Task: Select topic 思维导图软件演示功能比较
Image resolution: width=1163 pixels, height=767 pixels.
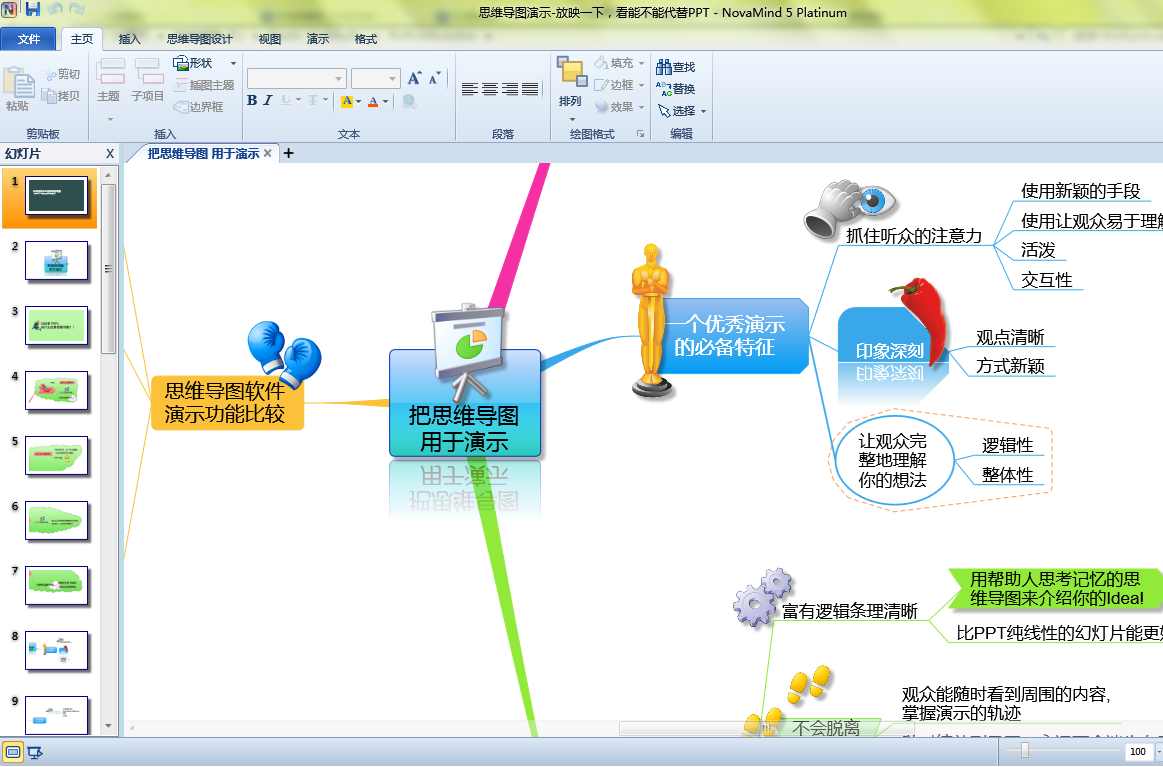Action: pyautogui.click(x=226, y=403)
